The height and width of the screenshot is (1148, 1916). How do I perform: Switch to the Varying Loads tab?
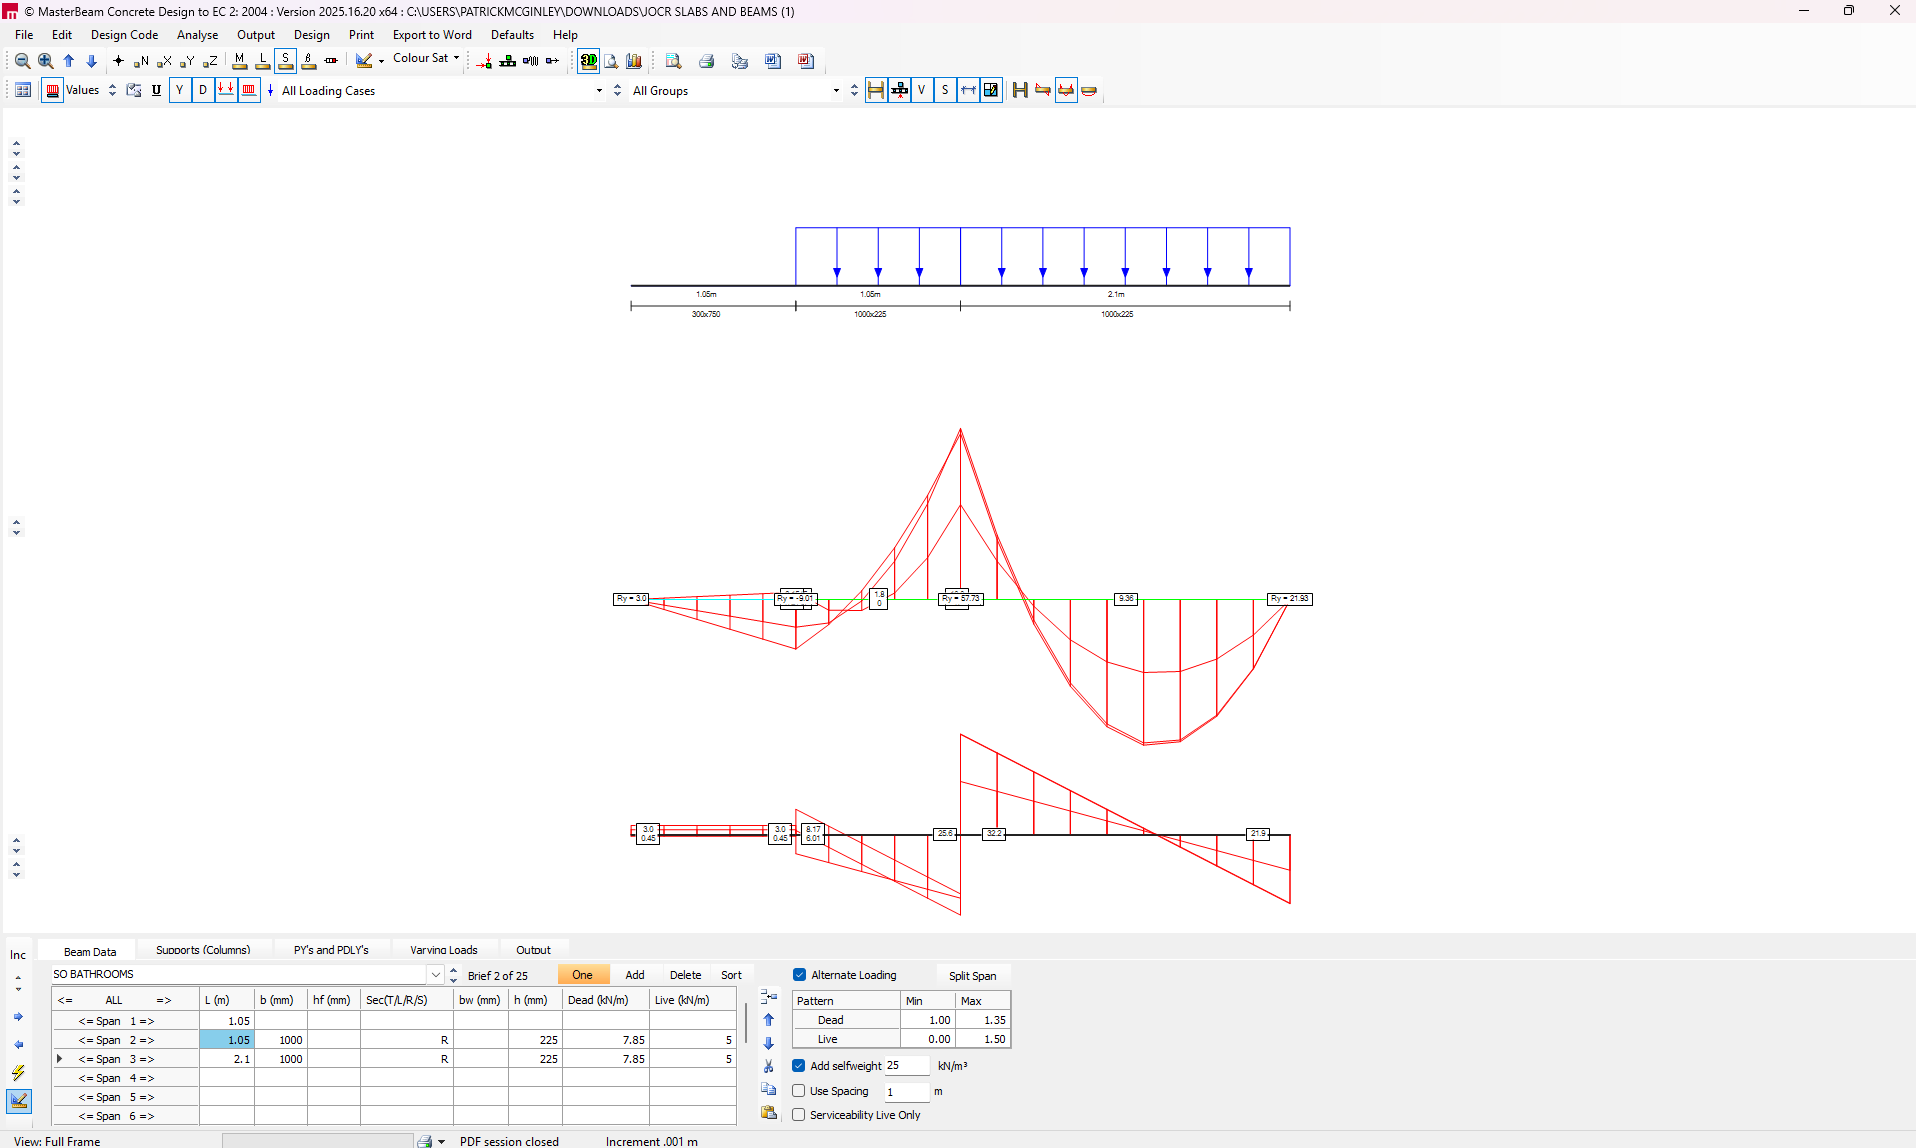443,950
